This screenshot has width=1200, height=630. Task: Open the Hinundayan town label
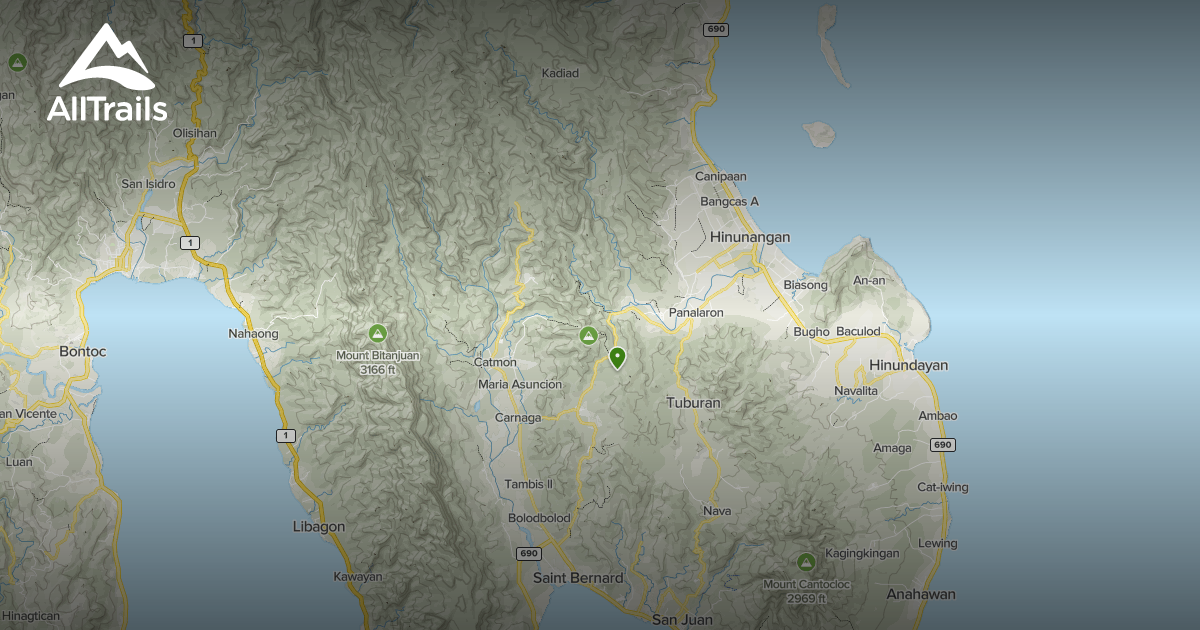tap(911, 365)
